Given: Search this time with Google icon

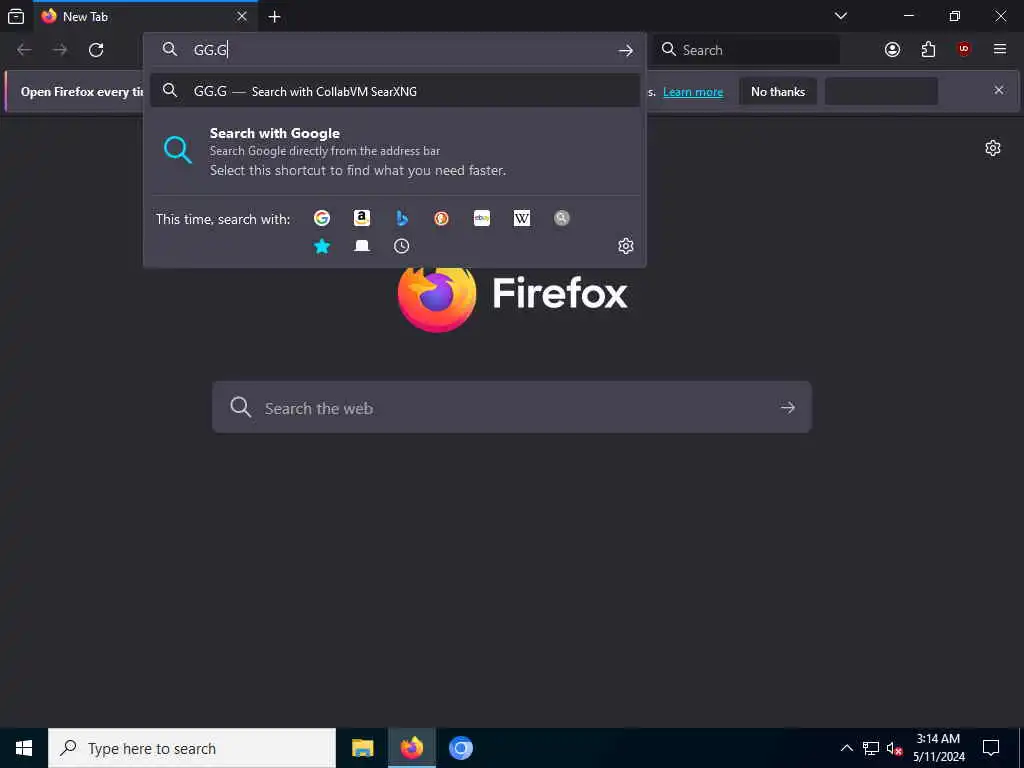Looking at the screenshot, I should (321, 218).
